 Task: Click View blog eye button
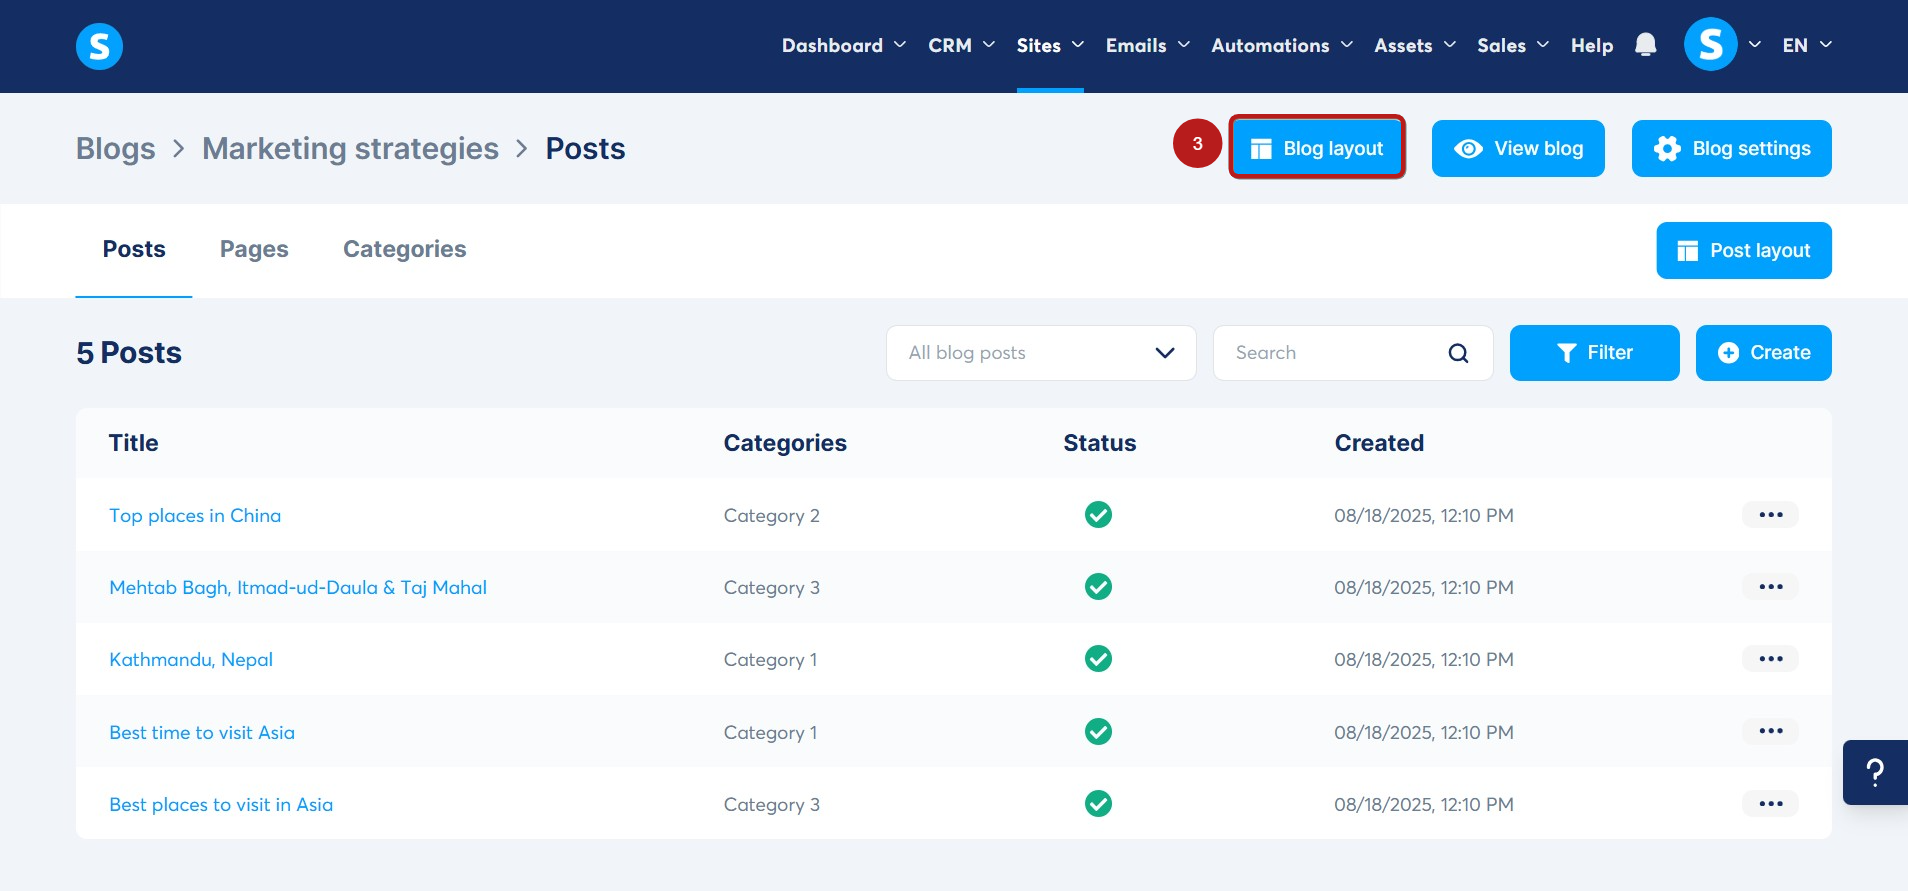pos(1517,149)
